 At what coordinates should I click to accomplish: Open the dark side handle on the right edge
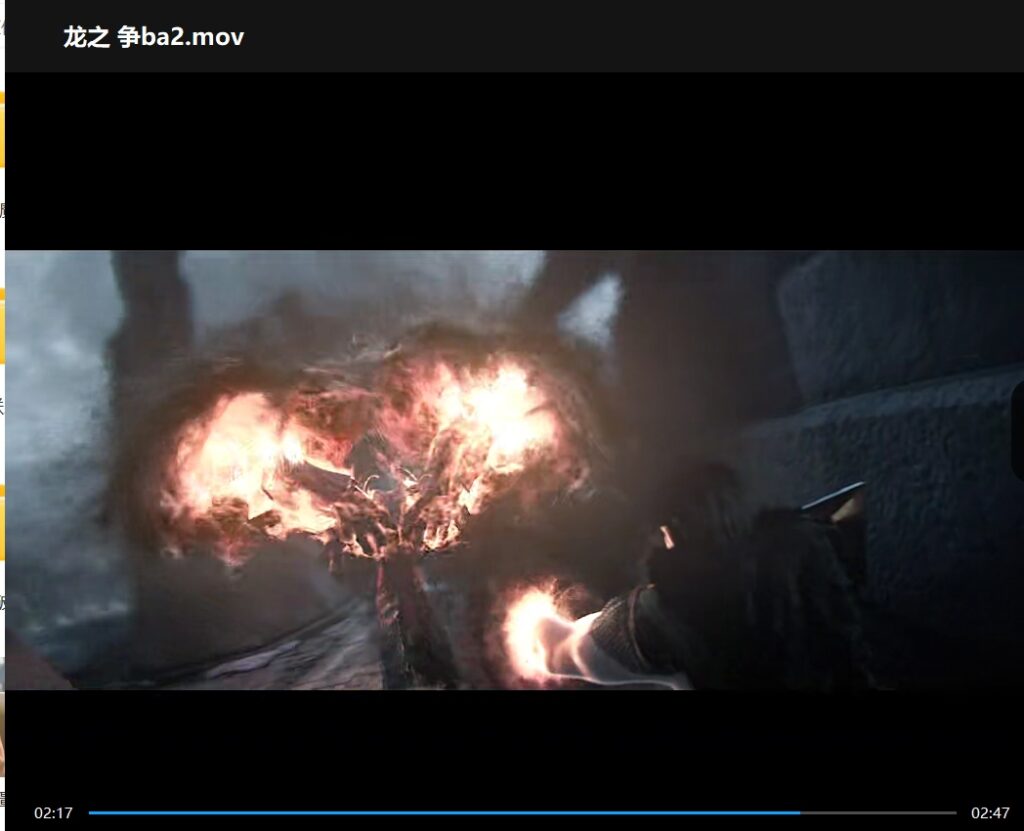[x=1018, y=430]
